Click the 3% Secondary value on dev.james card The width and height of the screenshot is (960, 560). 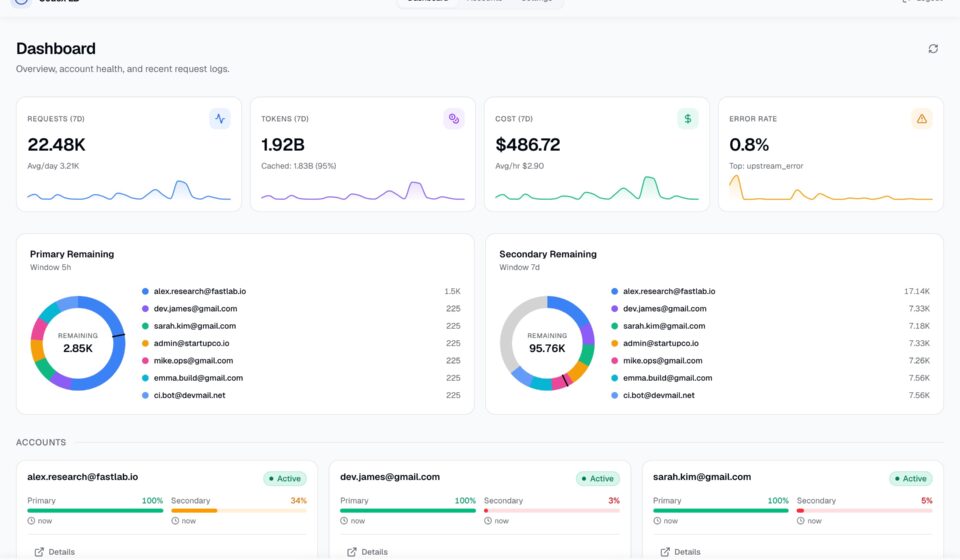click(614, 501)
